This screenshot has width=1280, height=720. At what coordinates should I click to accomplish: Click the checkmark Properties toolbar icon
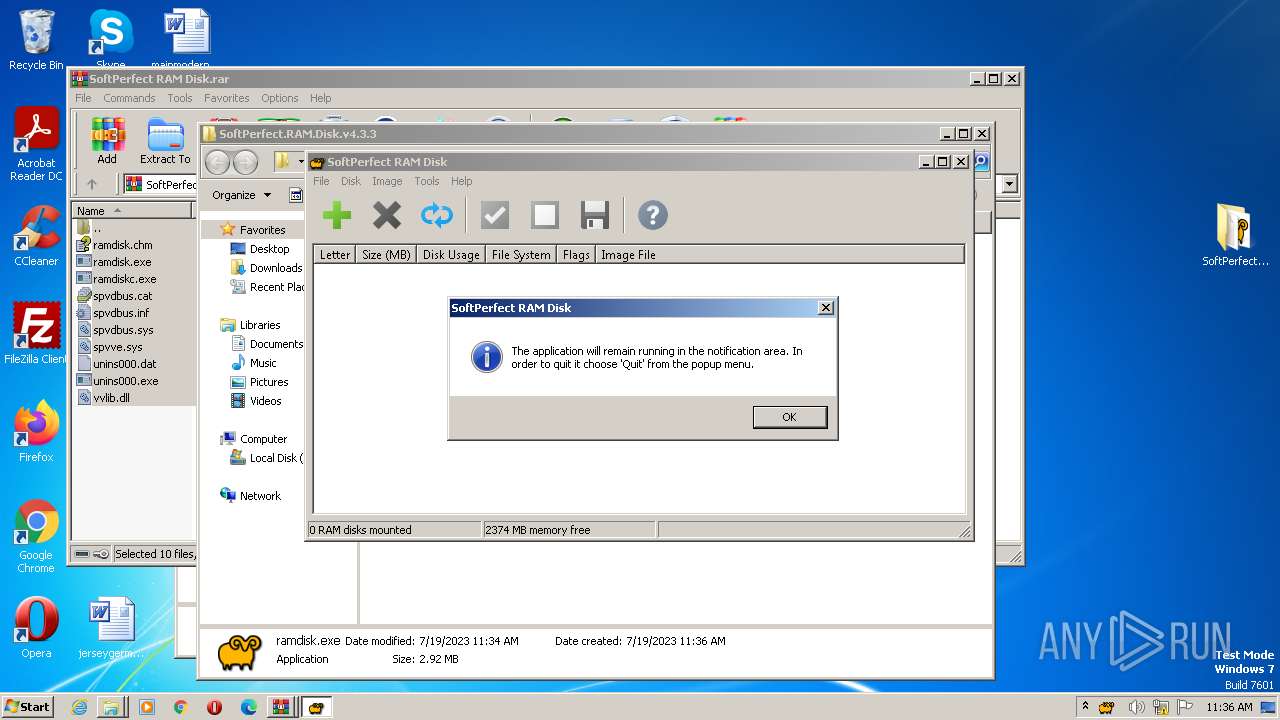click(x=495, y=215)
